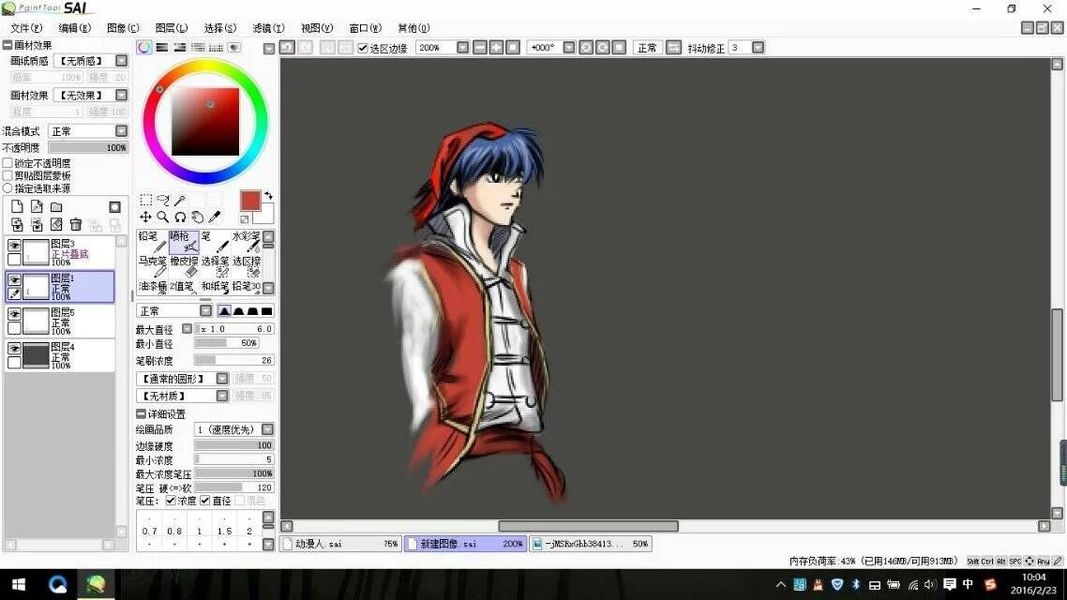Open the 无材质 brush texture dropdown
This screenshot has height=600, width=1067.
222,396
